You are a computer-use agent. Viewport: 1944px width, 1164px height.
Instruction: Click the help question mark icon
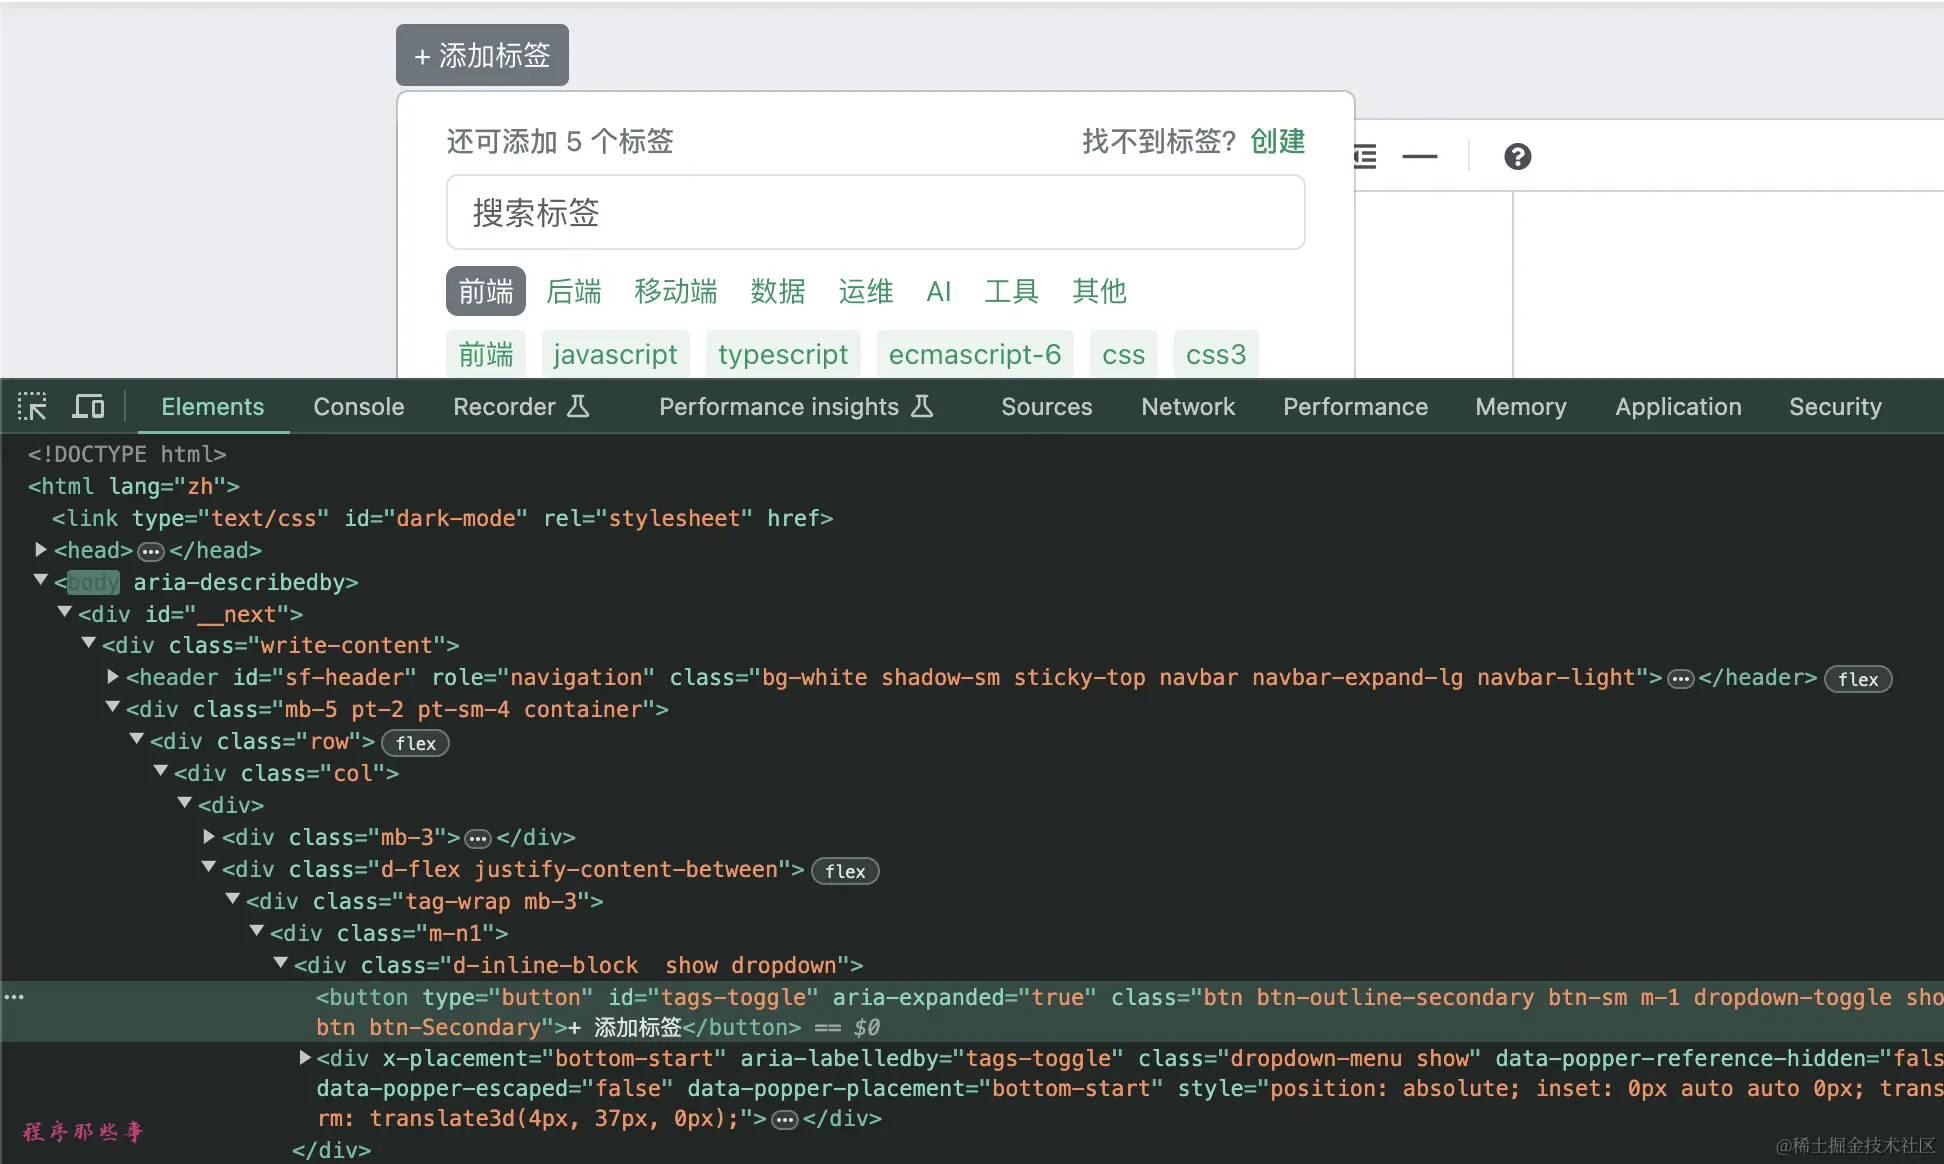pyautogui.click(x=1517, y=157)
